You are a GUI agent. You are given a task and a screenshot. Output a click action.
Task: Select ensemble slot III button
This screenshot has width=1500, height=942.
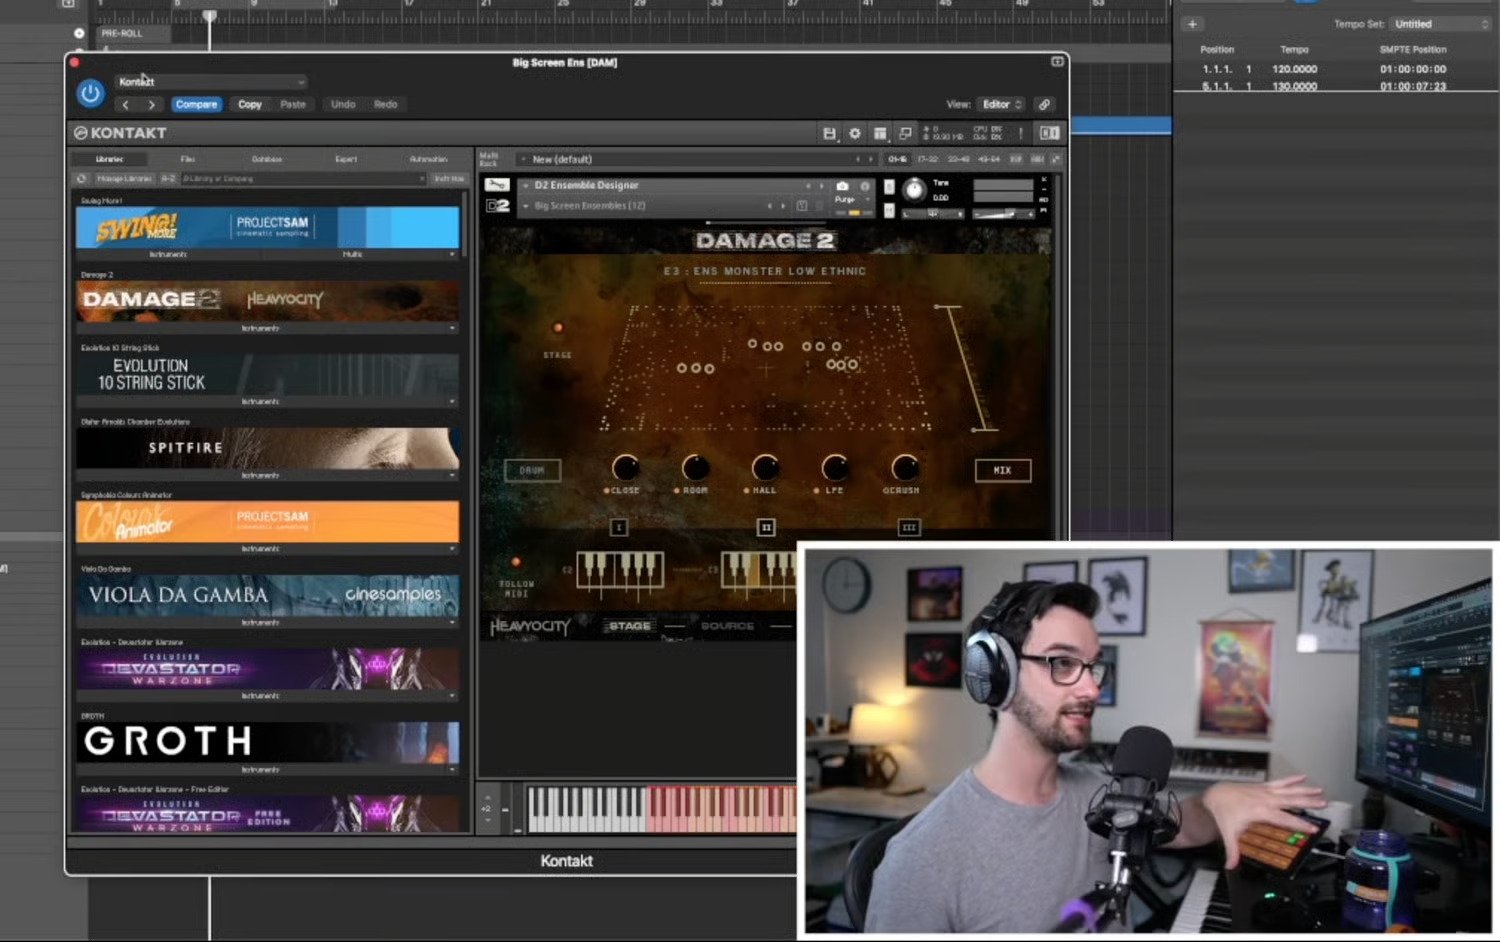[909, 527]
